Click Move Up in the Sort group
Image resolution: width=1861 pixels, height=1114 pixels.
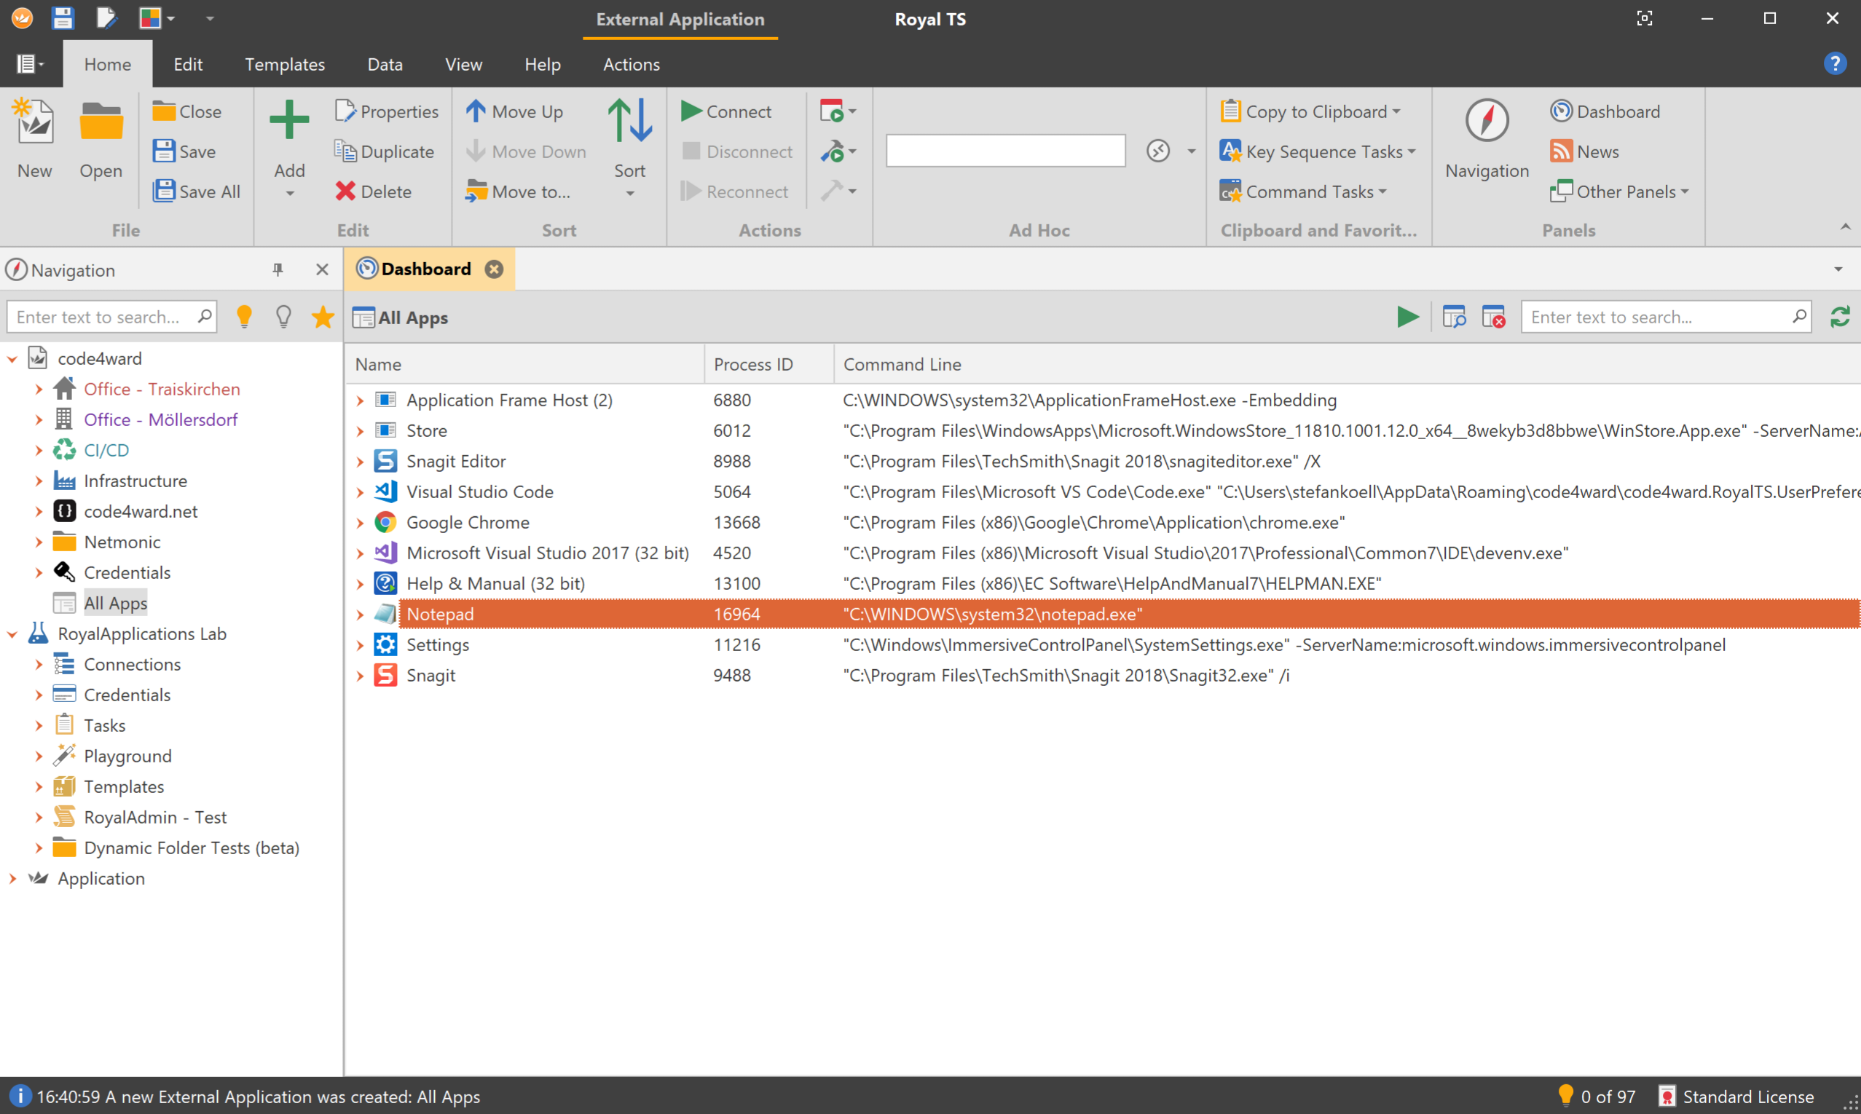pyautogui.click(x=515, y=111)
